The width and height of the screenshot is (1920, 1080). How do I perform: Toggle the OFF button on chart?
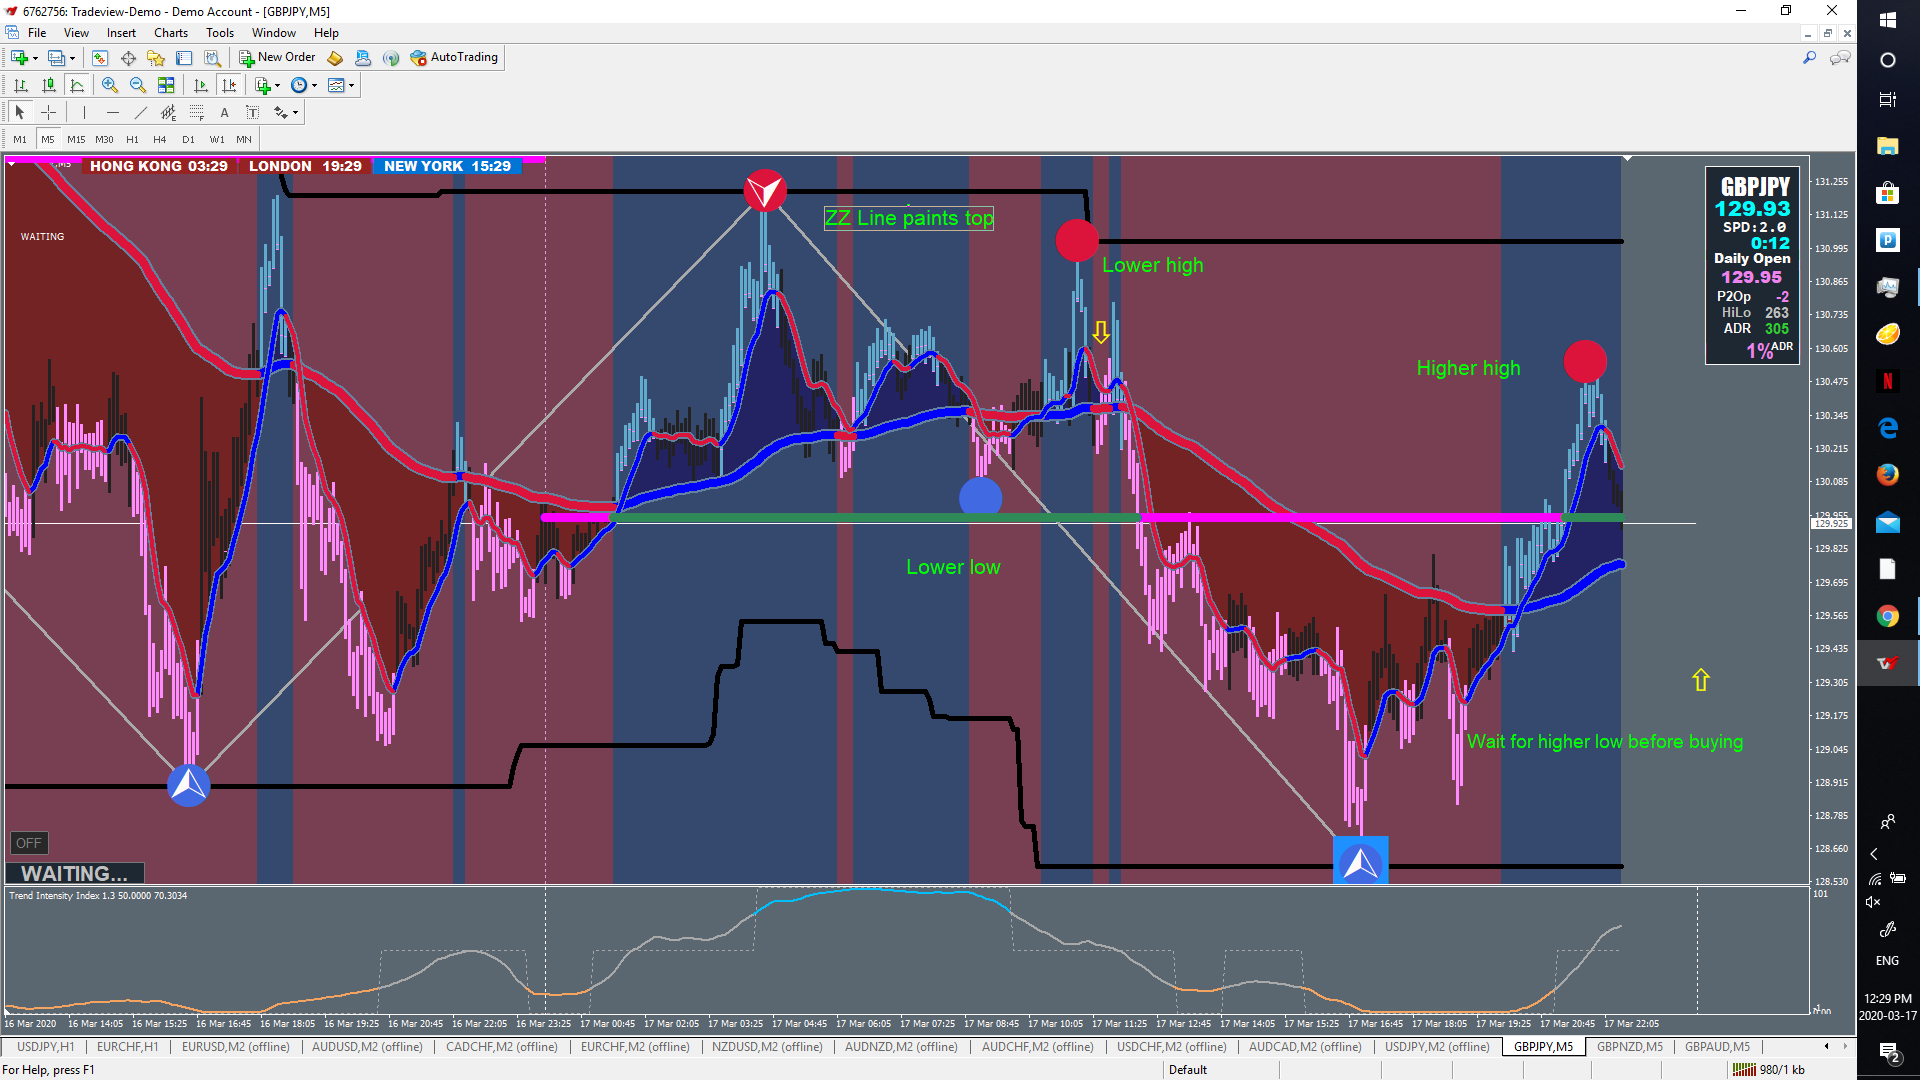coord(29,843)
